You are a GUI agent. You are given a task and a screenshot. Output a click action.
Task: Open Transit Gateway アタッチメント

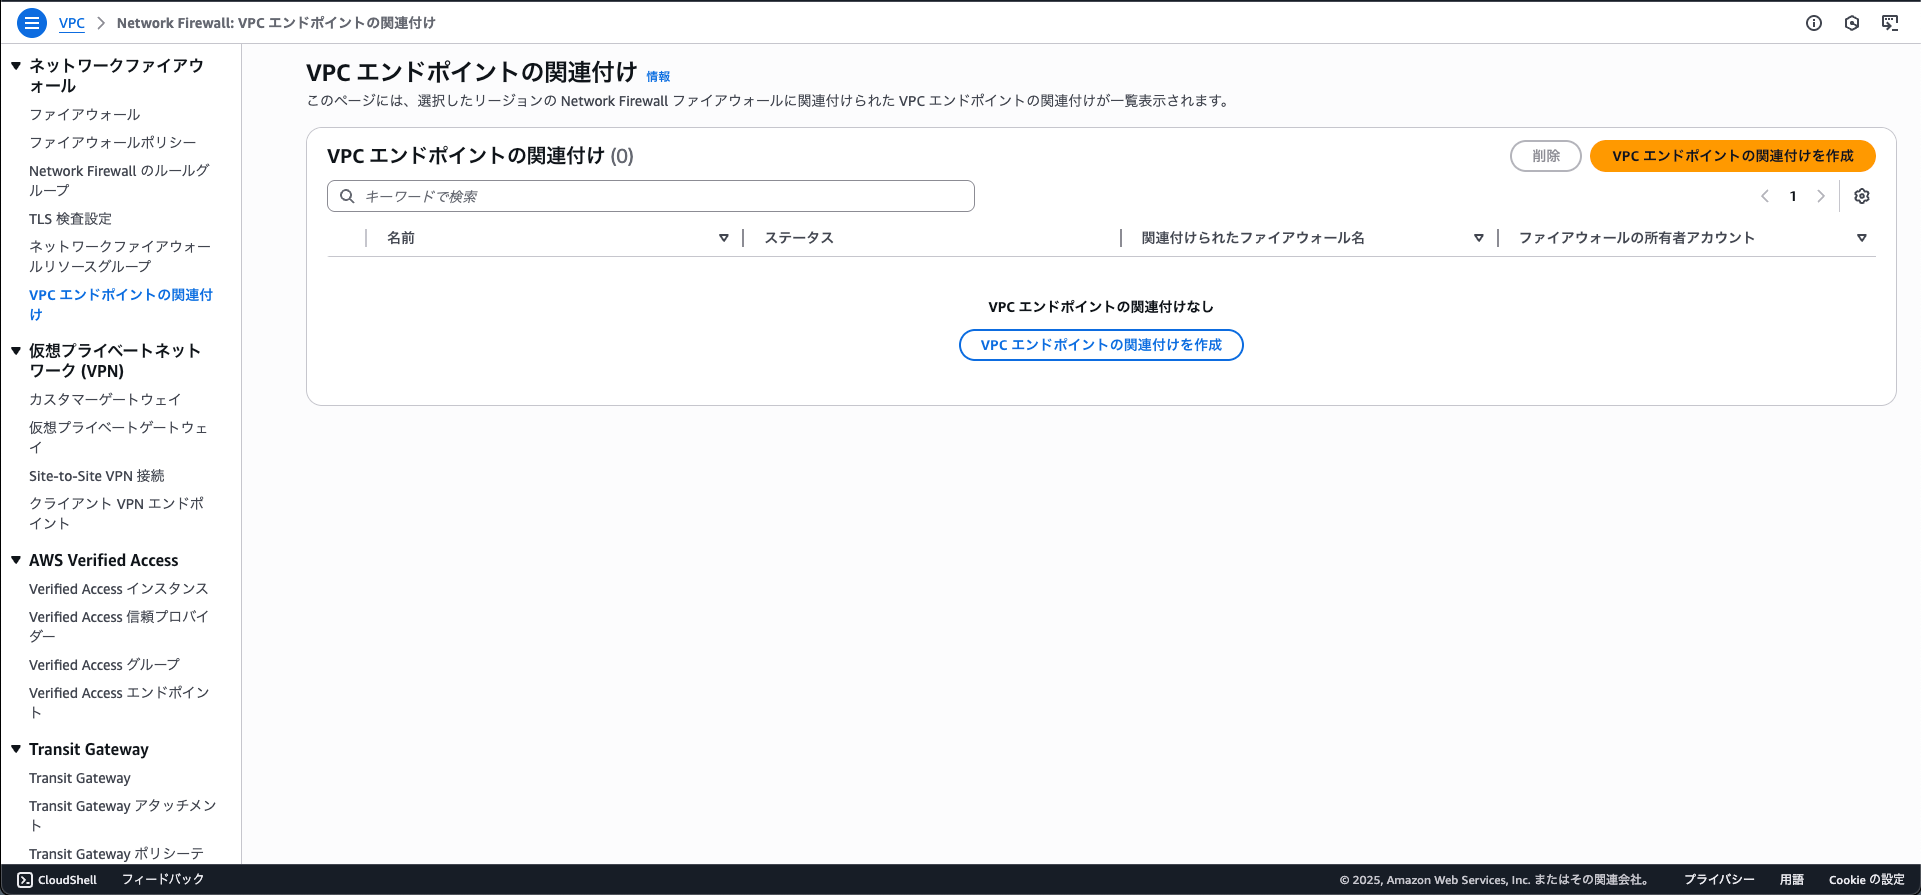point(122,816)
